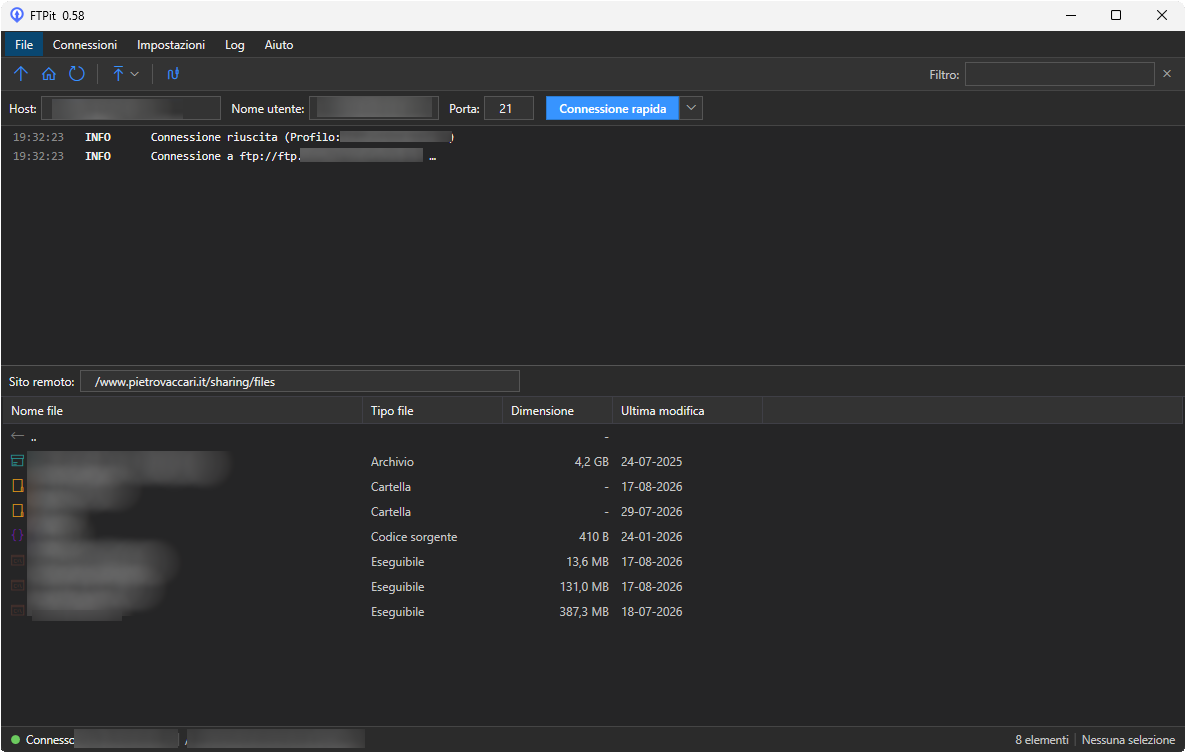
Task: Click the folder icon dated 29-07-2026
Action: 17,511
